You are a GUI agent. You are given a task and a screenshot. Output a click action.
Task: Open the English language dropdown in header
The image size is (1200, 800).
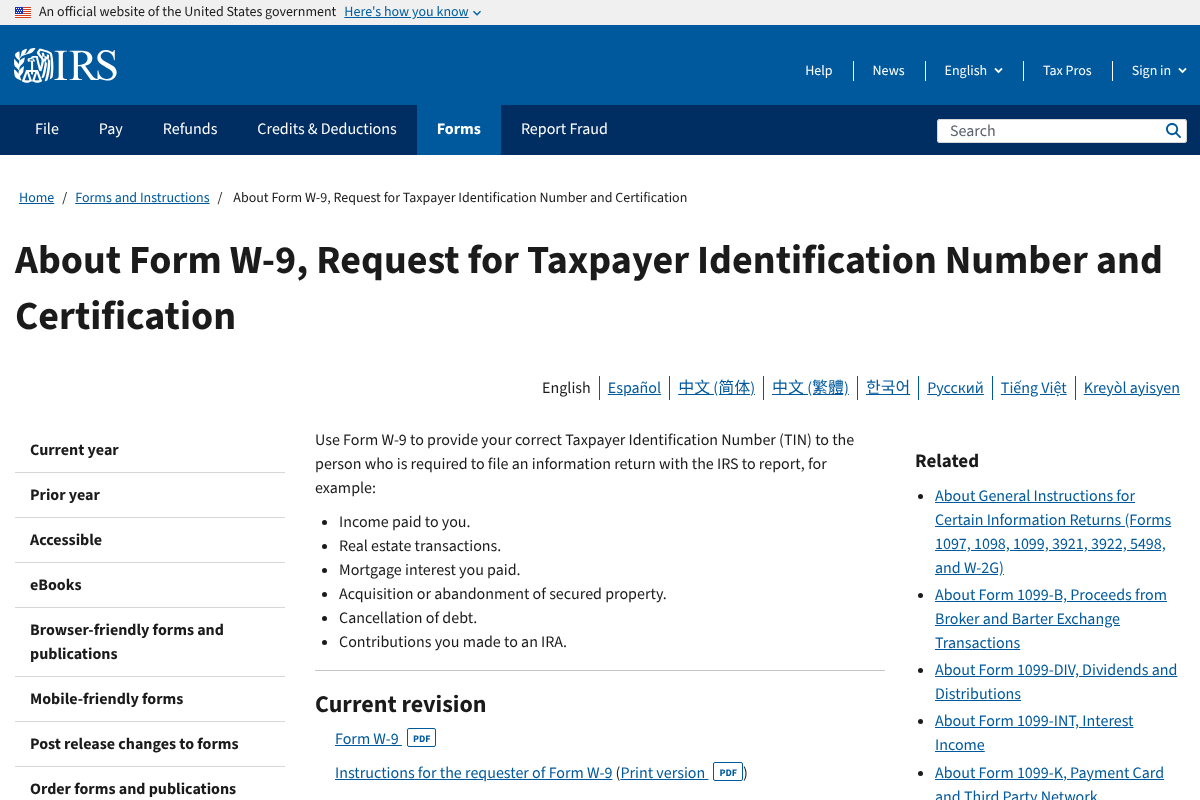[x=973, y=70]
